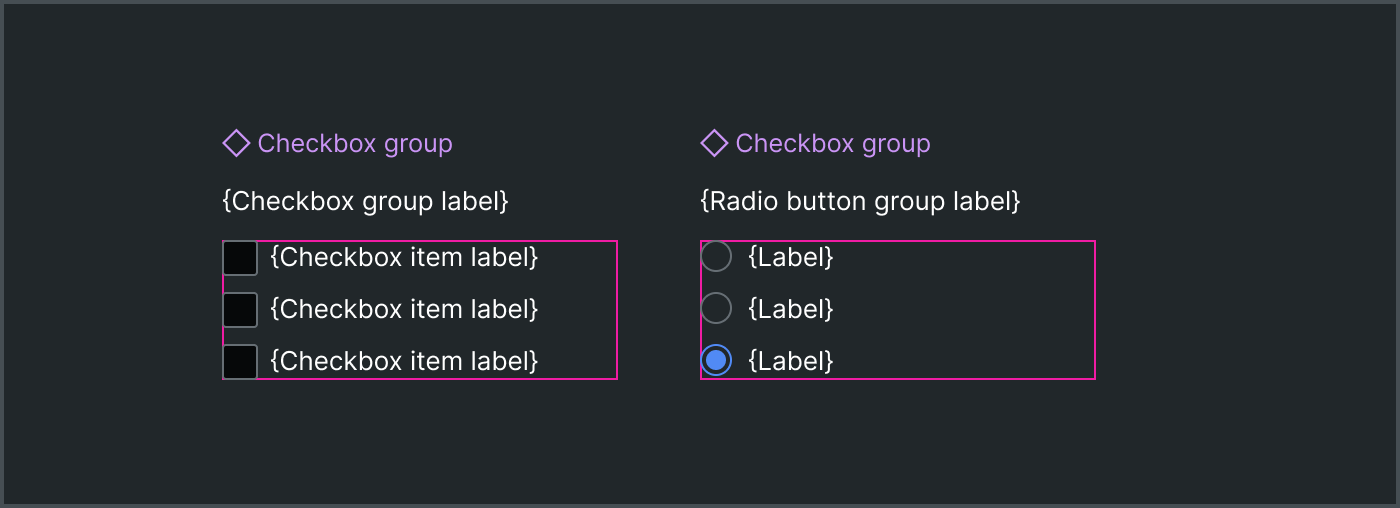Viewport: 1400px width, 508px height.
Task: Click the "{Checkbox group label}" text
Action: pos(365,202)
